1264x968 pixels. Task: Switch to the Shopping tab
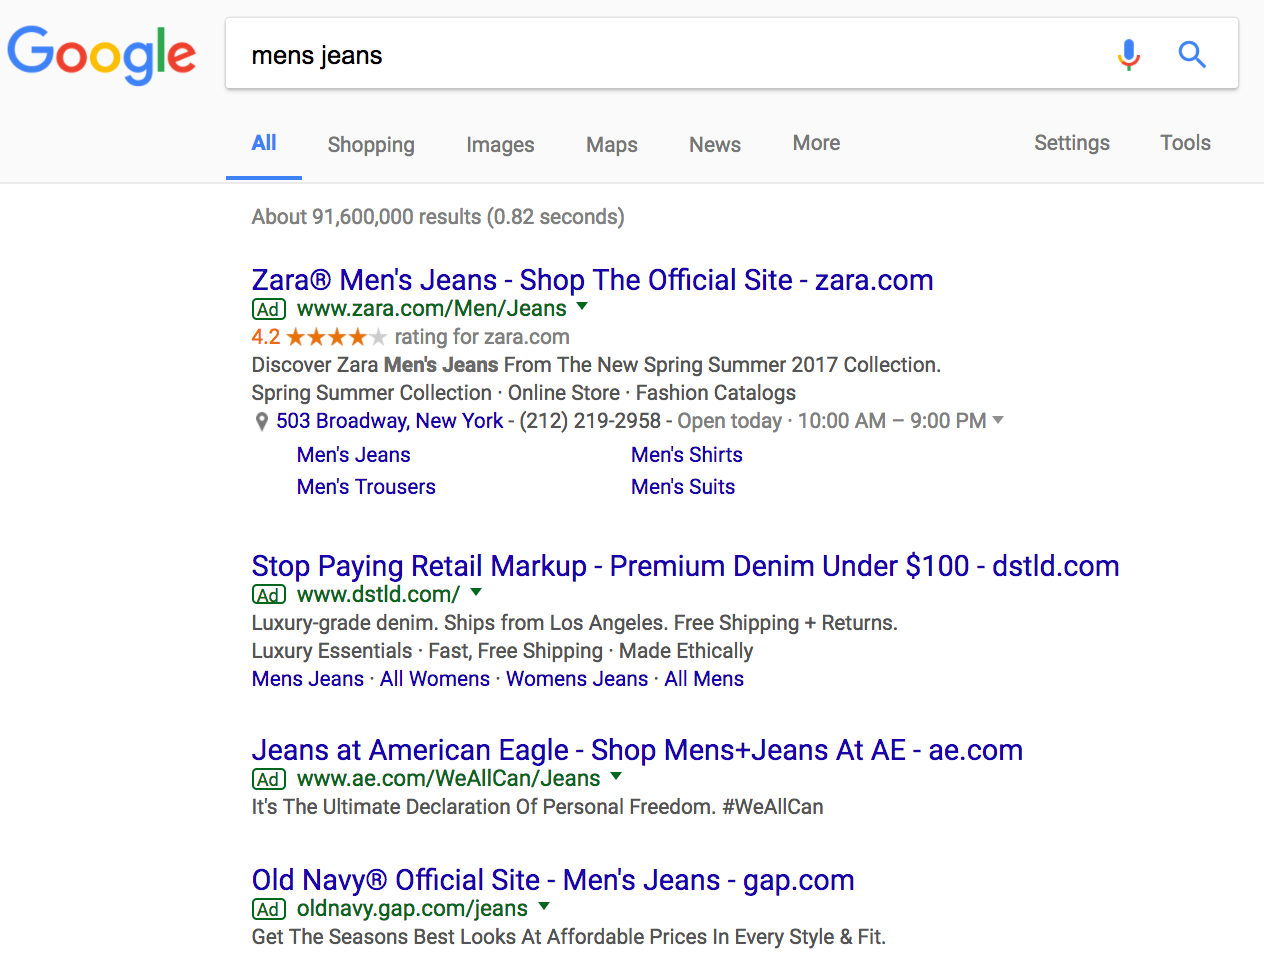tap(371, 144)
